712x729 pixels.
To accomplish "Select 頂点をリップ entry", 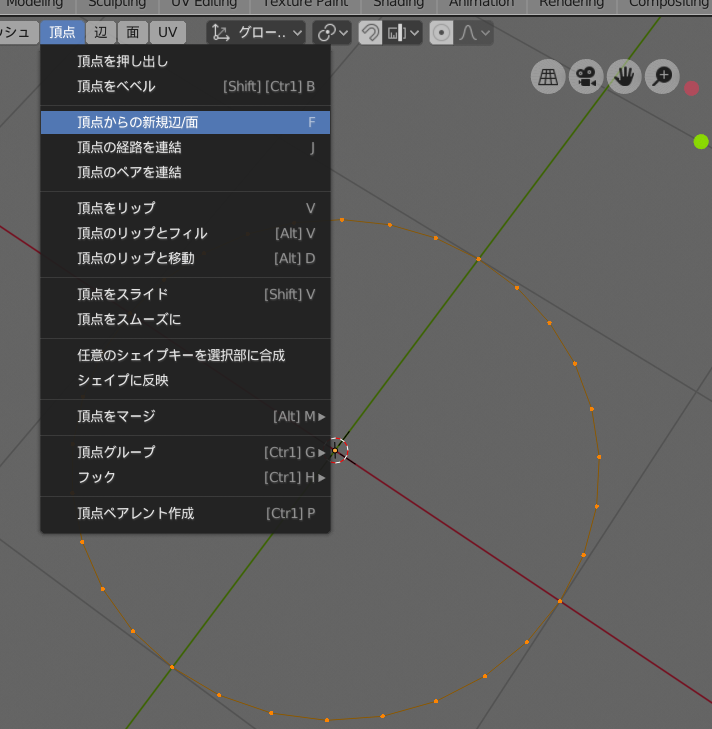I will tap(186, 208).
